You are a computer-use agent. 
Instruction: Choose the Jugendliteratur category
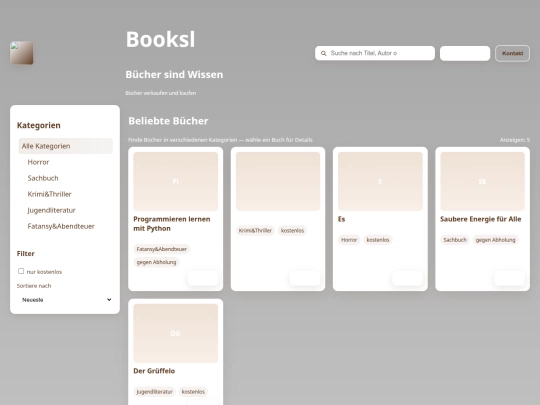click(x=51, y=210)
